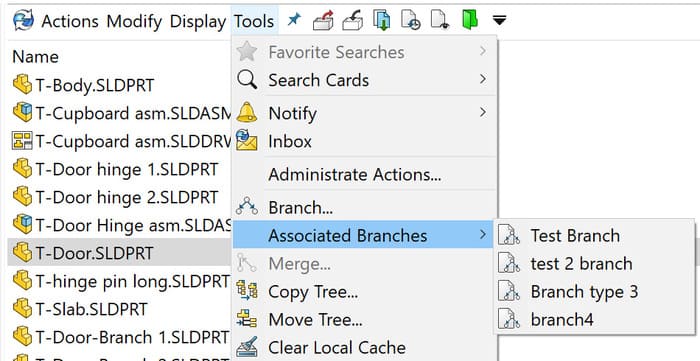Click the Test Branch file icon

coord(509,235)
